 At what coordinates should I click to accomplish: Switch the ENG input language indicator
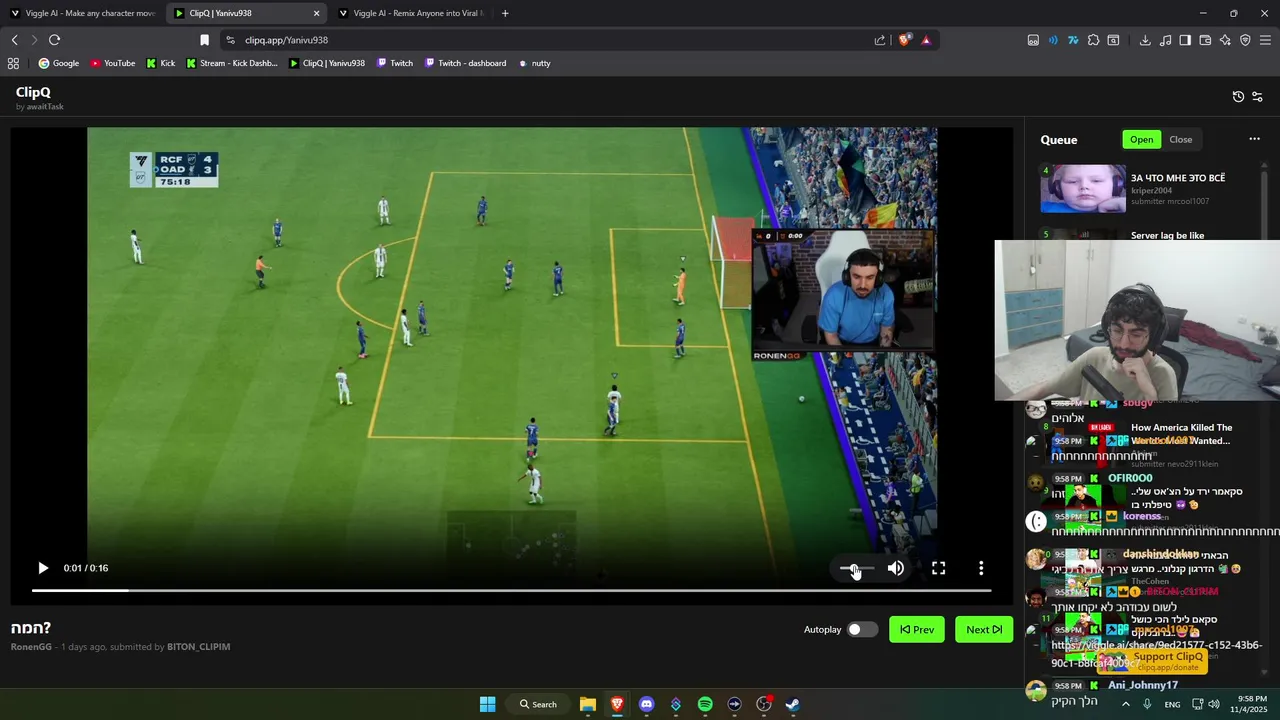(x=1172, y=704)
